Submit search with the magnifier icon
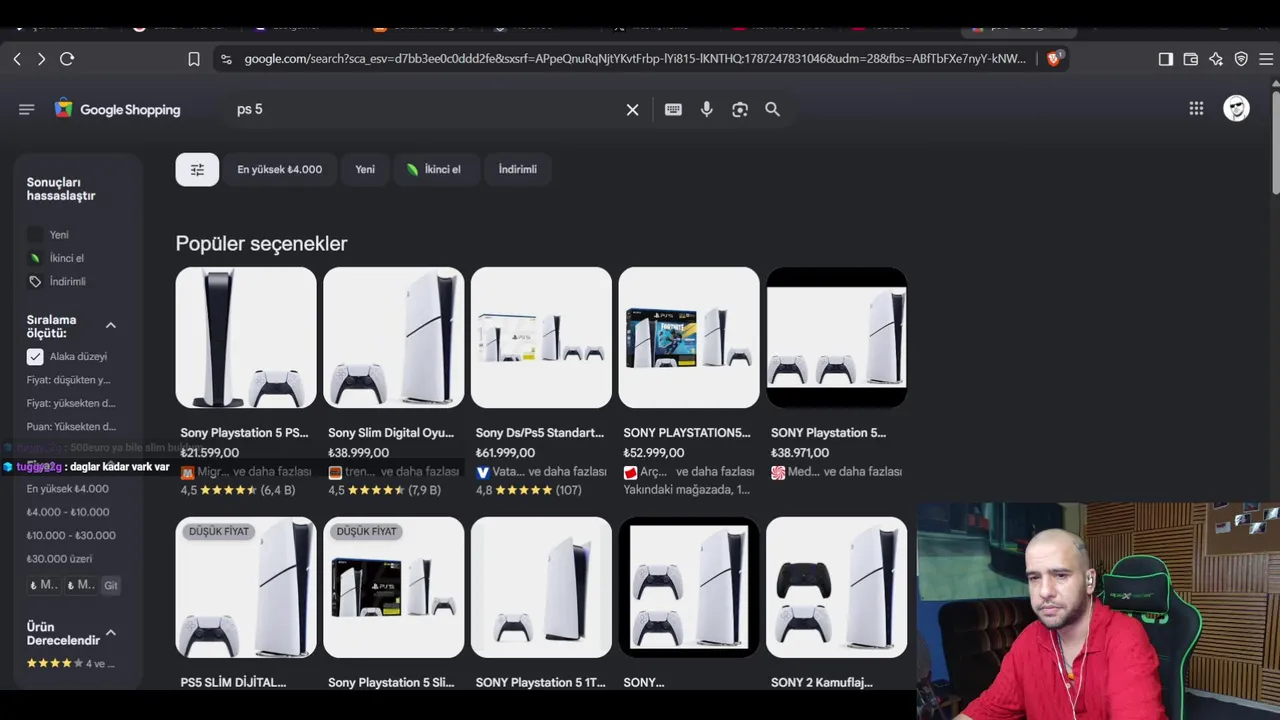Viewport: 1280px width, 720px height. click(773, 110)
